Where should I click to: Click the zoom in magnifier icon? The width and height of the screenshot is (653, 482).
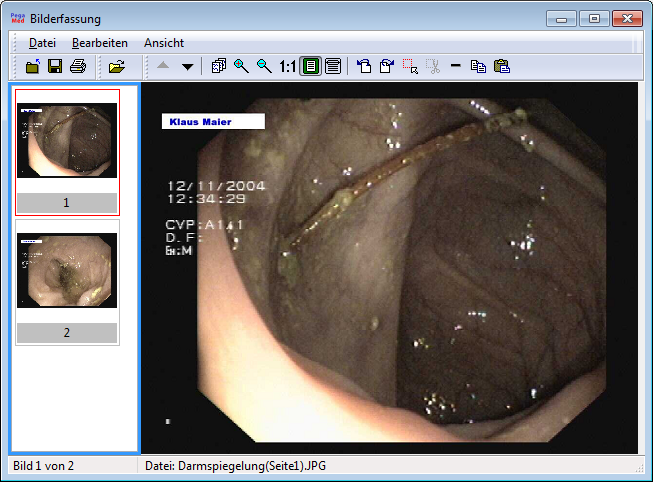pos(241,67)
